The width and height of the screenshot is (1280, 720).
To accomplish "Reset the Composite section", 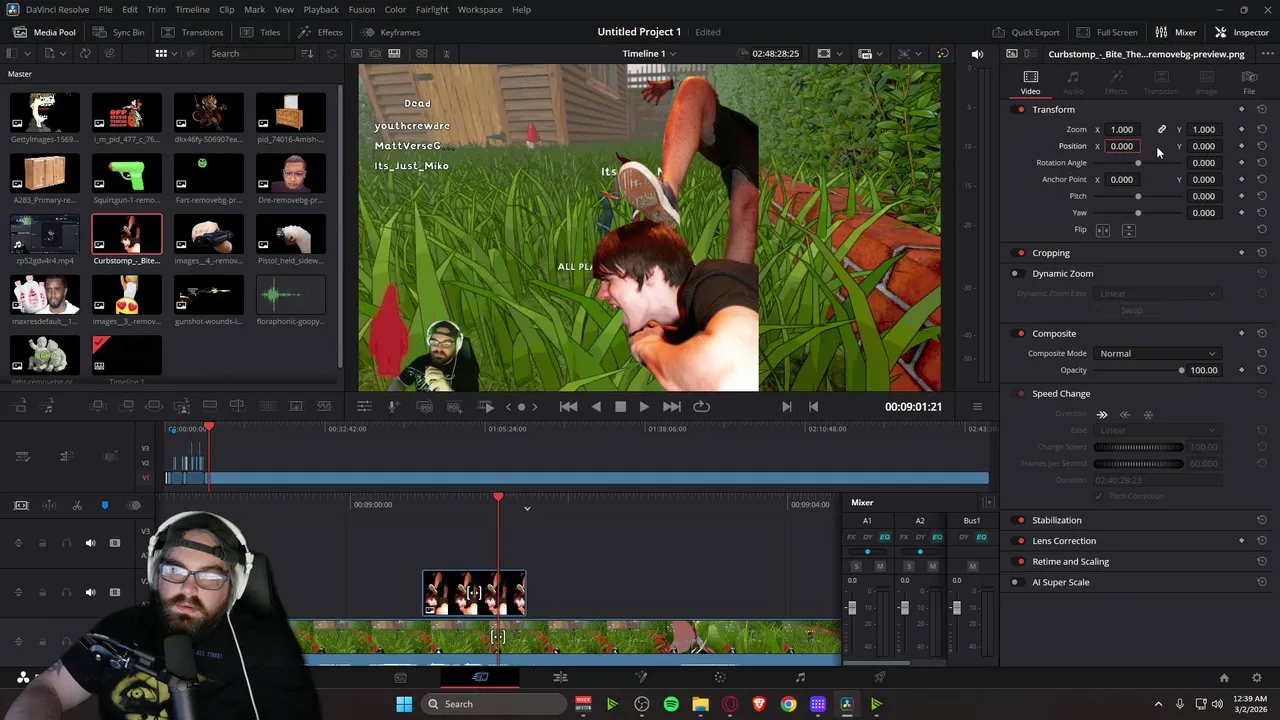I will tap(1262, 333).
